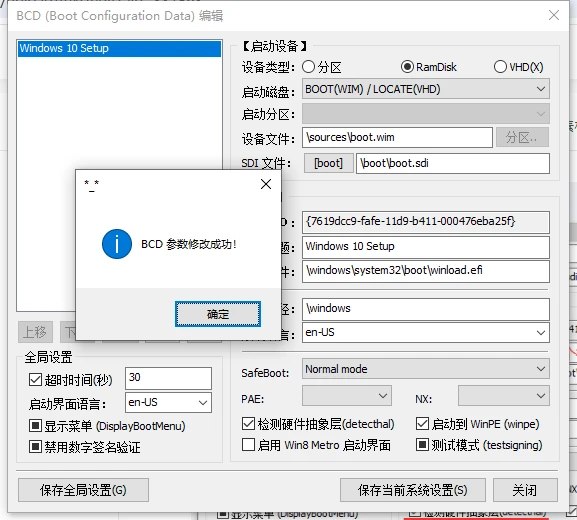Click the 保存当前系统设置(S) button
Viewport: 577px width, 520px height.
tap(413, 490)
